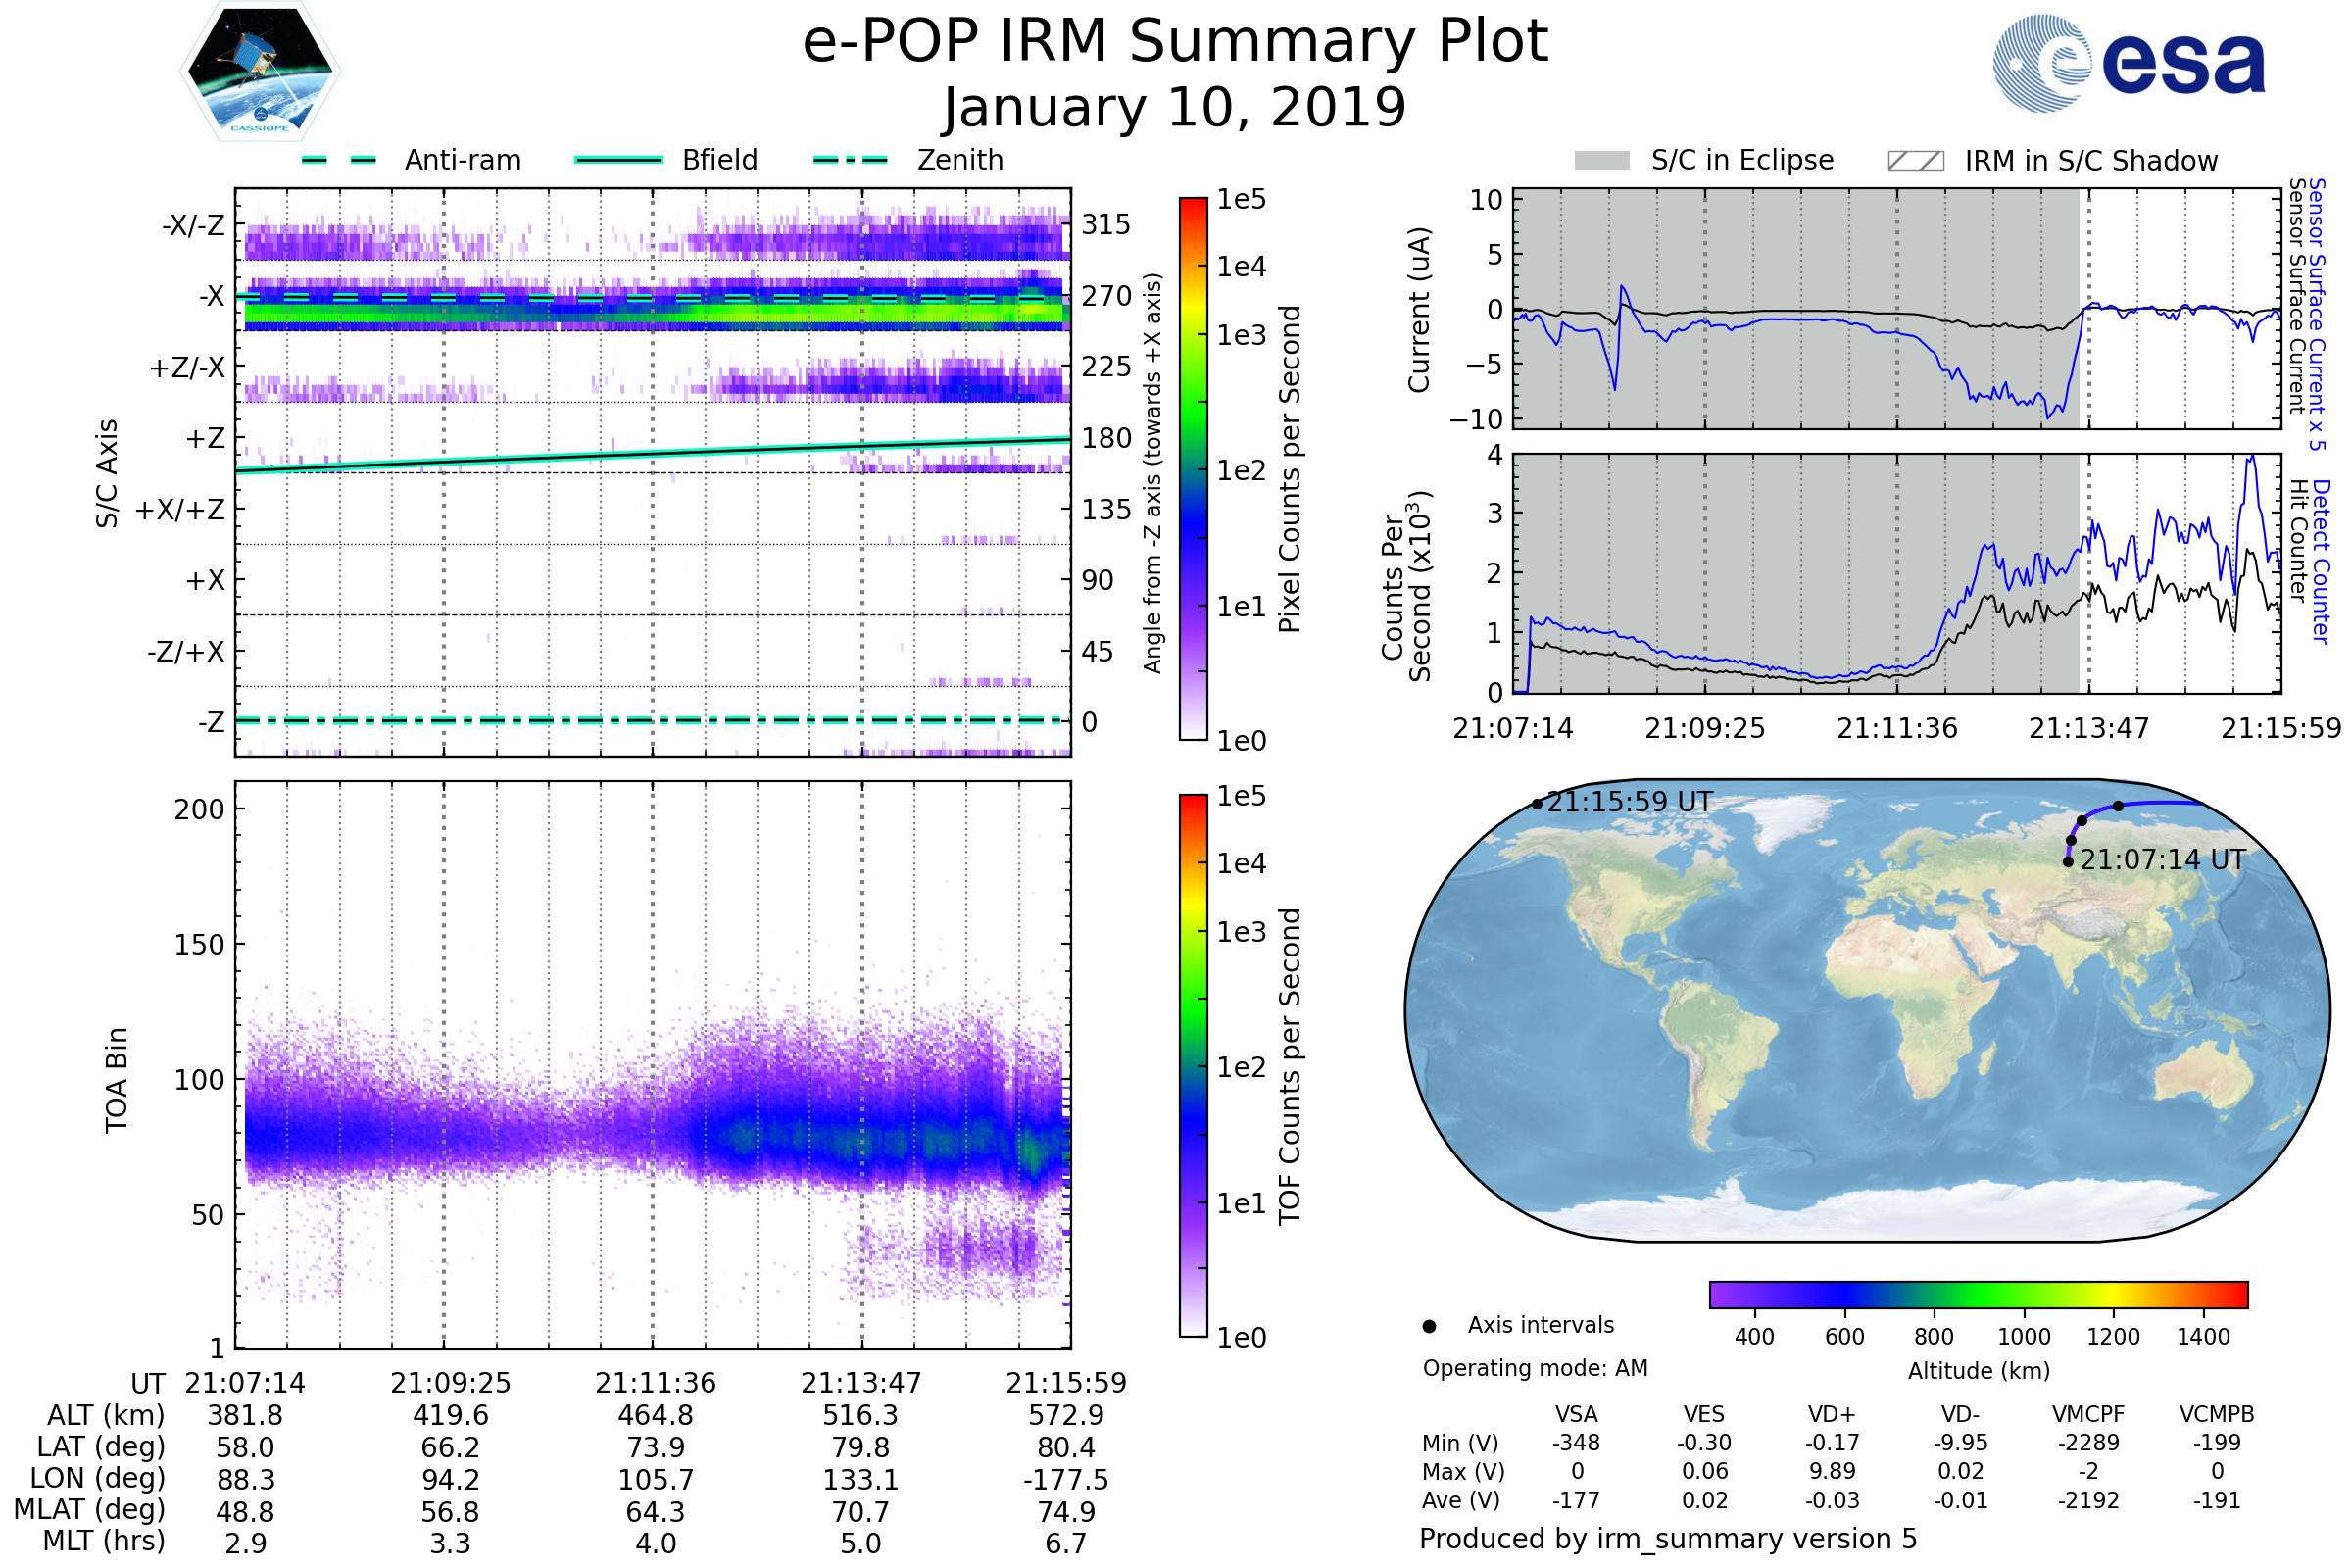Click the Anti-ram dashed legend line
This screenshot has width=2352, height=1568.
click(x=339, y=160)
